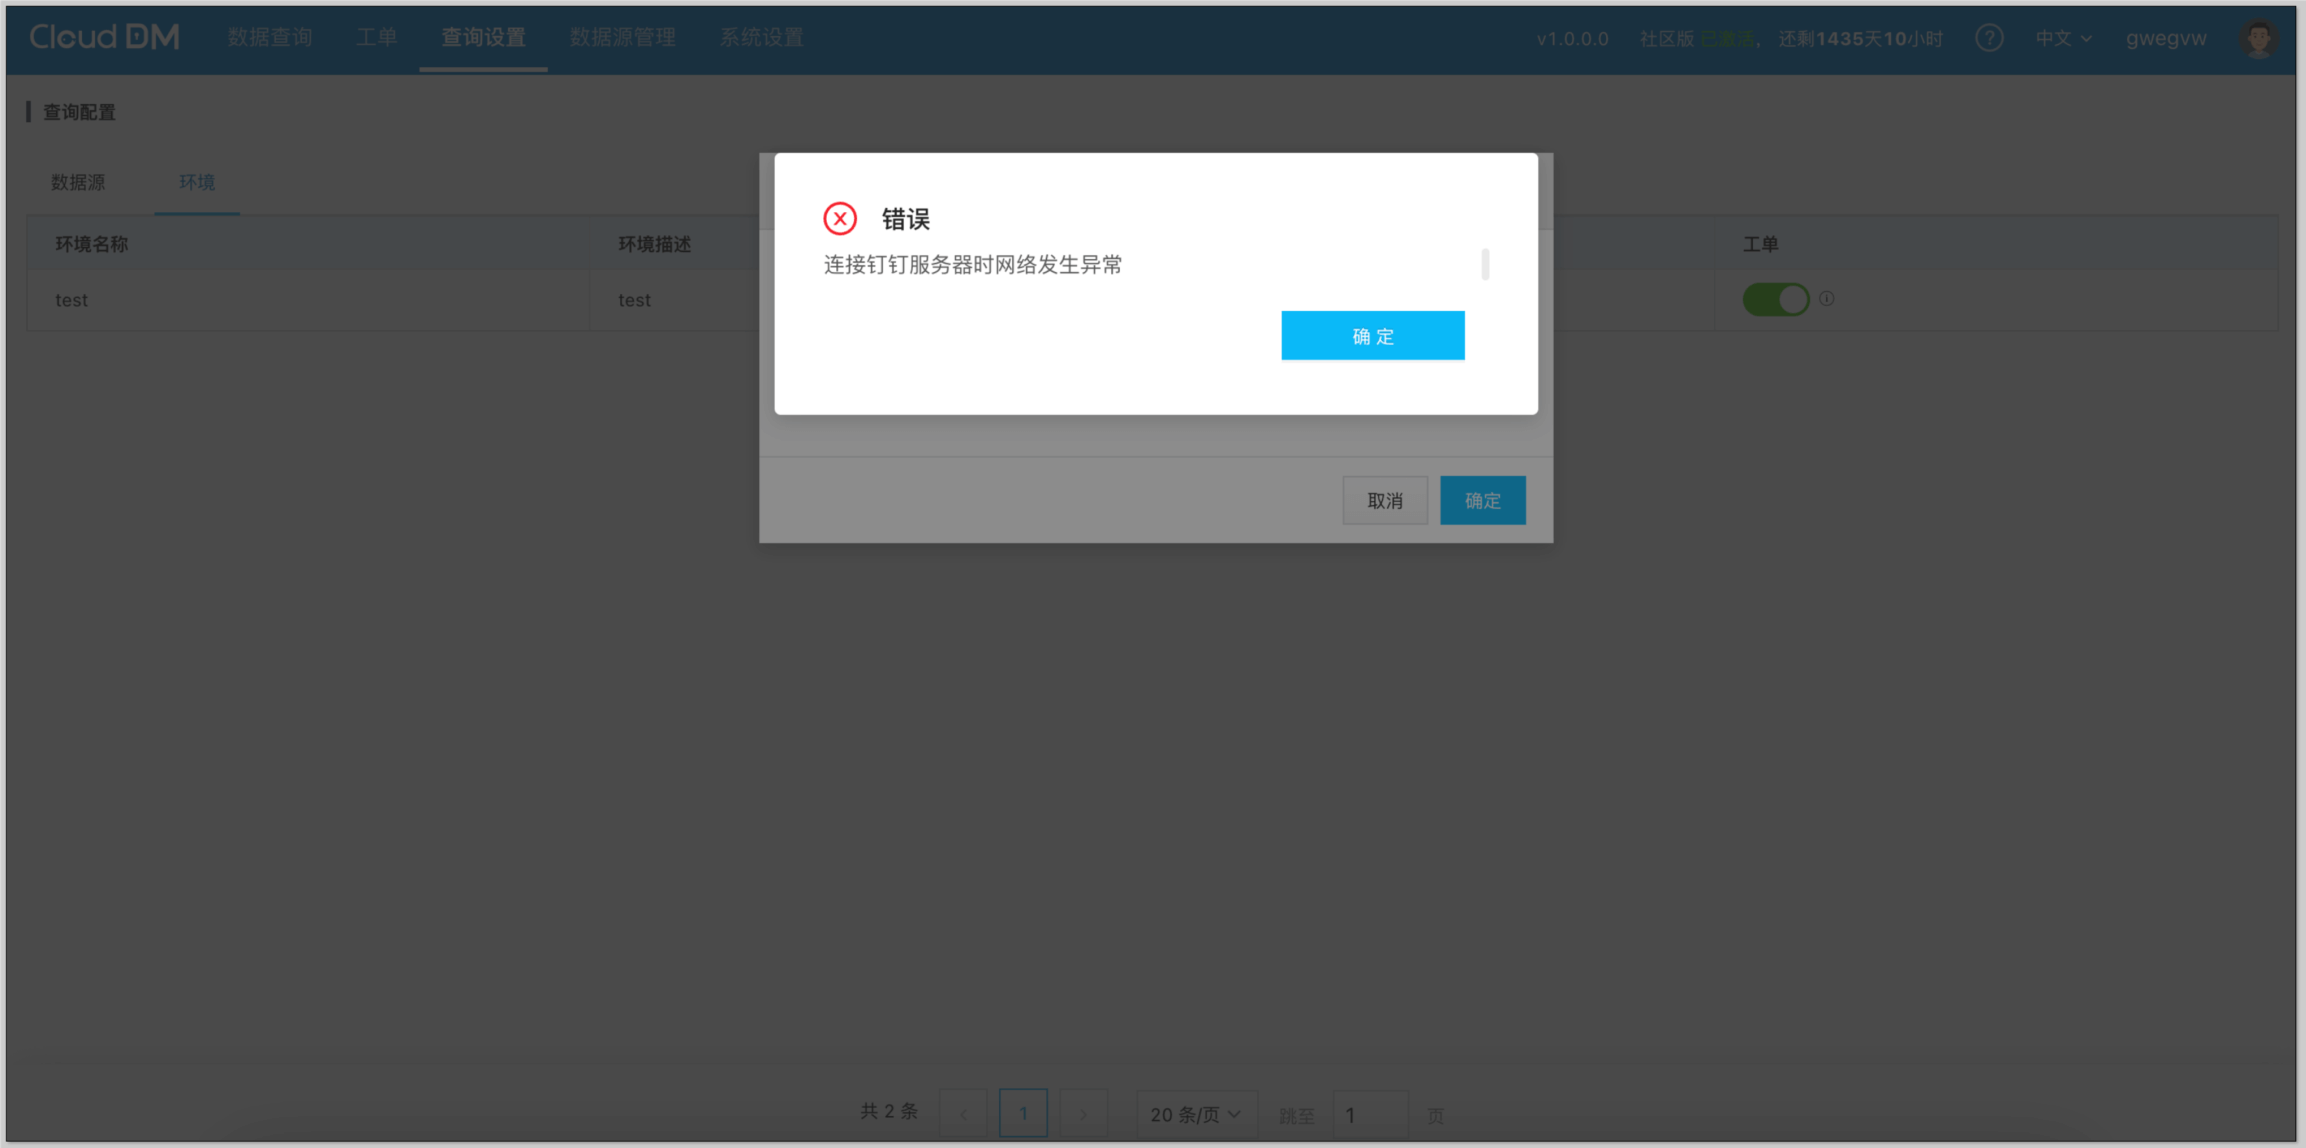The image size is (2306, 1148).
Task: Open the 数据查询 menu
Action: point(270,38)
